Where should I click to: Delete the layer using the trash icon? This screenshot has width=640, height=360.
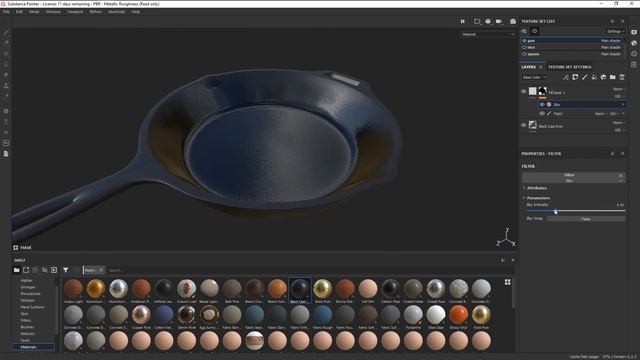[x=622, y=77]
